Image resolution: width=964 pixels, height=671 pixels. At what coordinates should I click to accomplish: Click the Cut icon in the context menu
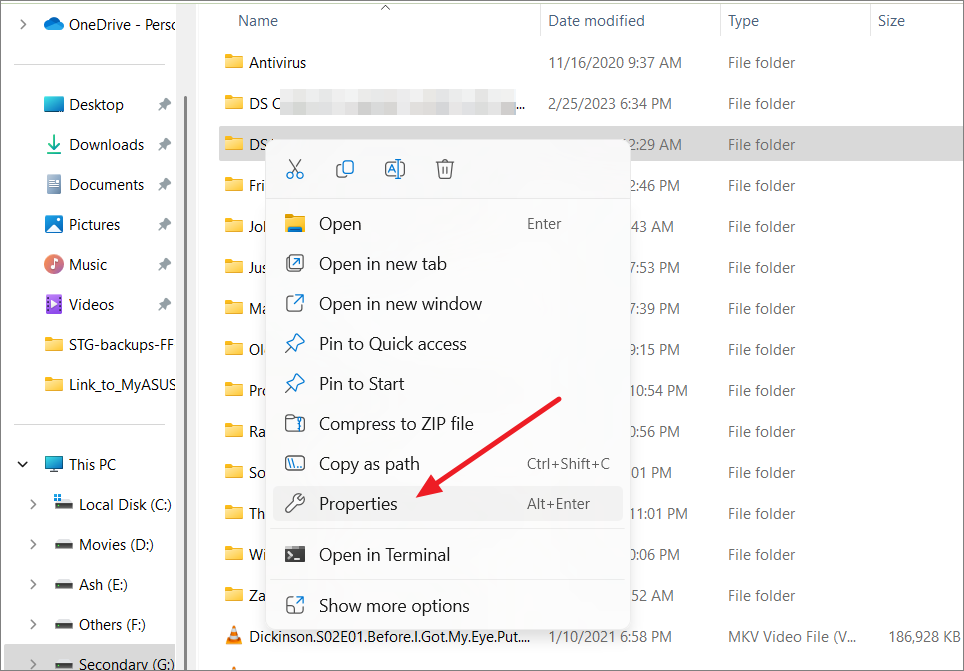coord(295,169)
